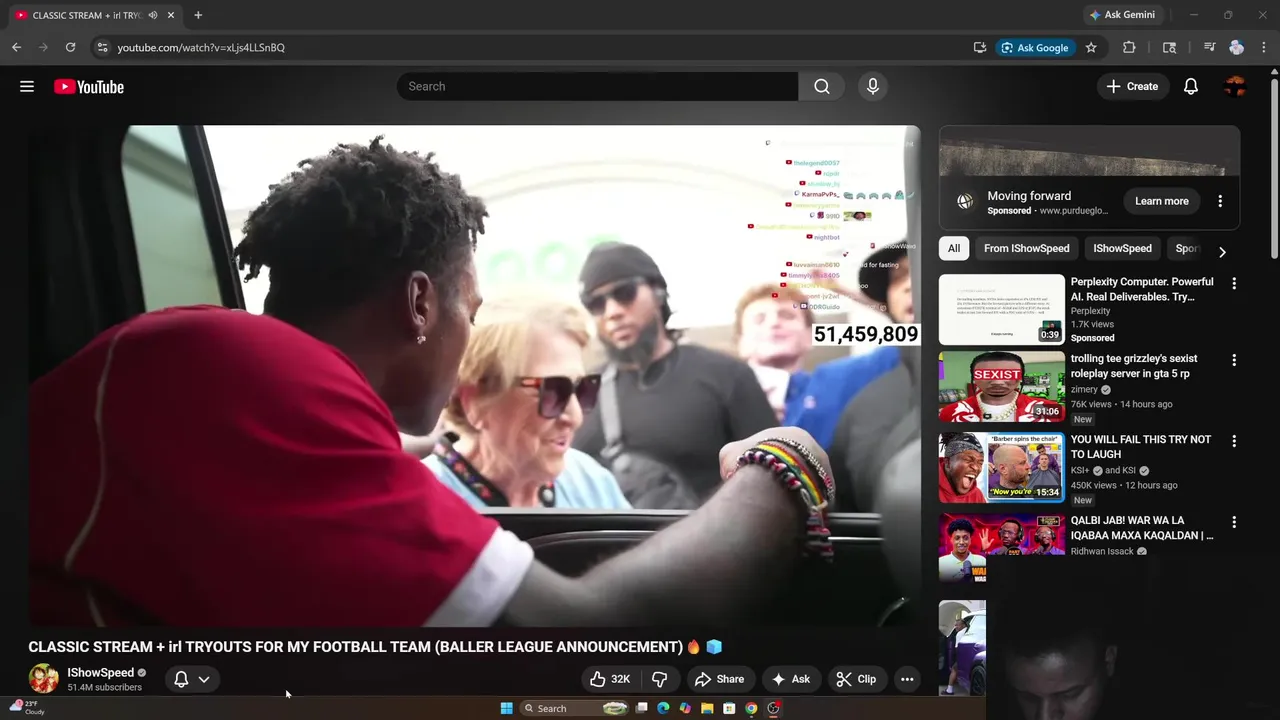Show more filter chips with right chevron
Viewport: 1280px width, 720px height.
[1221, 252]
